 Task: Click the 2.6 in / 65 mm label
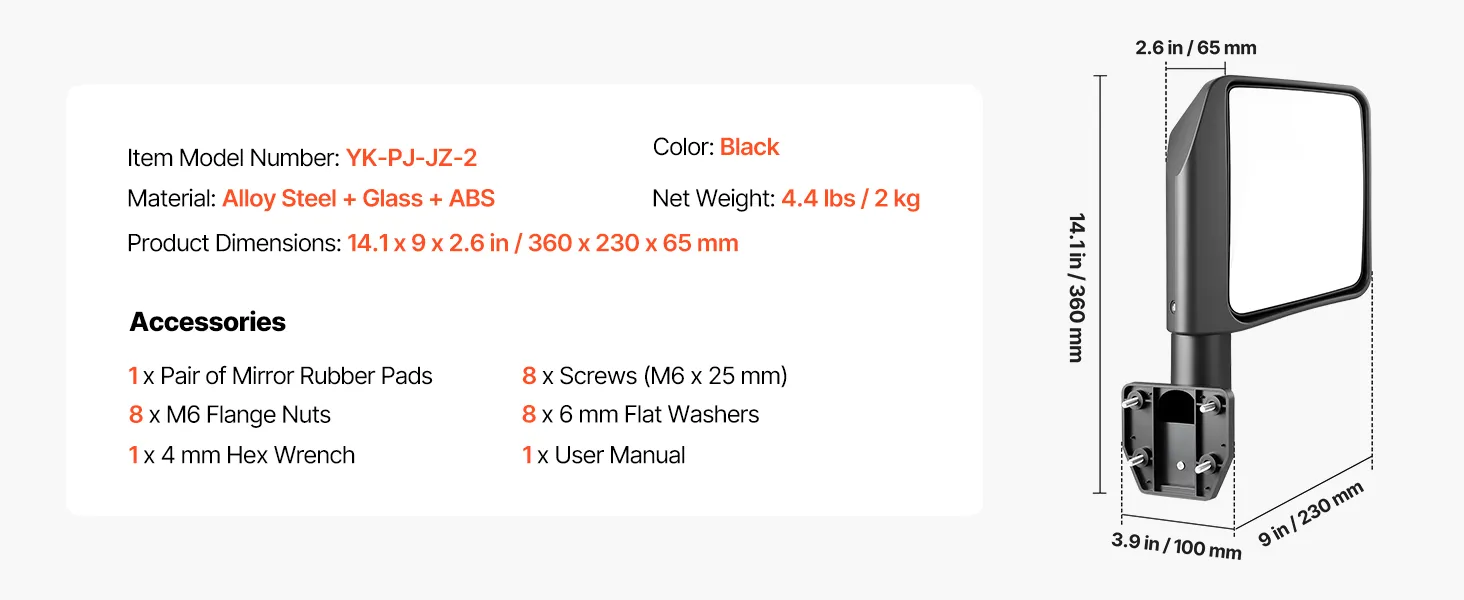point(1195,48)
